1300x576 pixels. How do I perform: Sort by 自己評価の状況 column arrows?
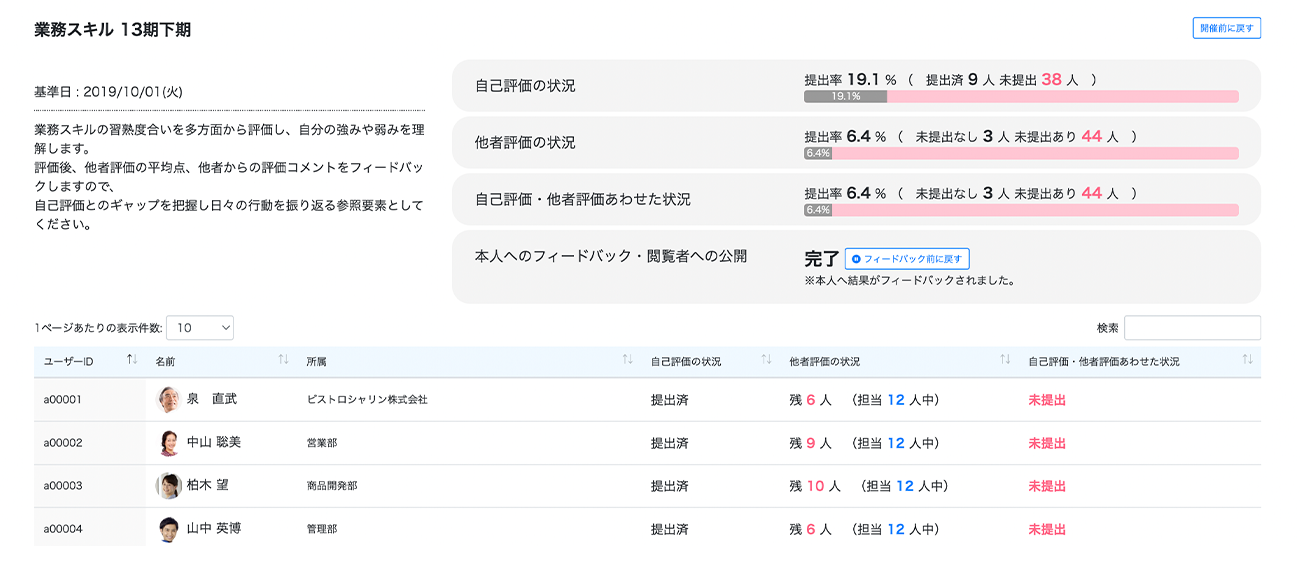coord(766,360)
